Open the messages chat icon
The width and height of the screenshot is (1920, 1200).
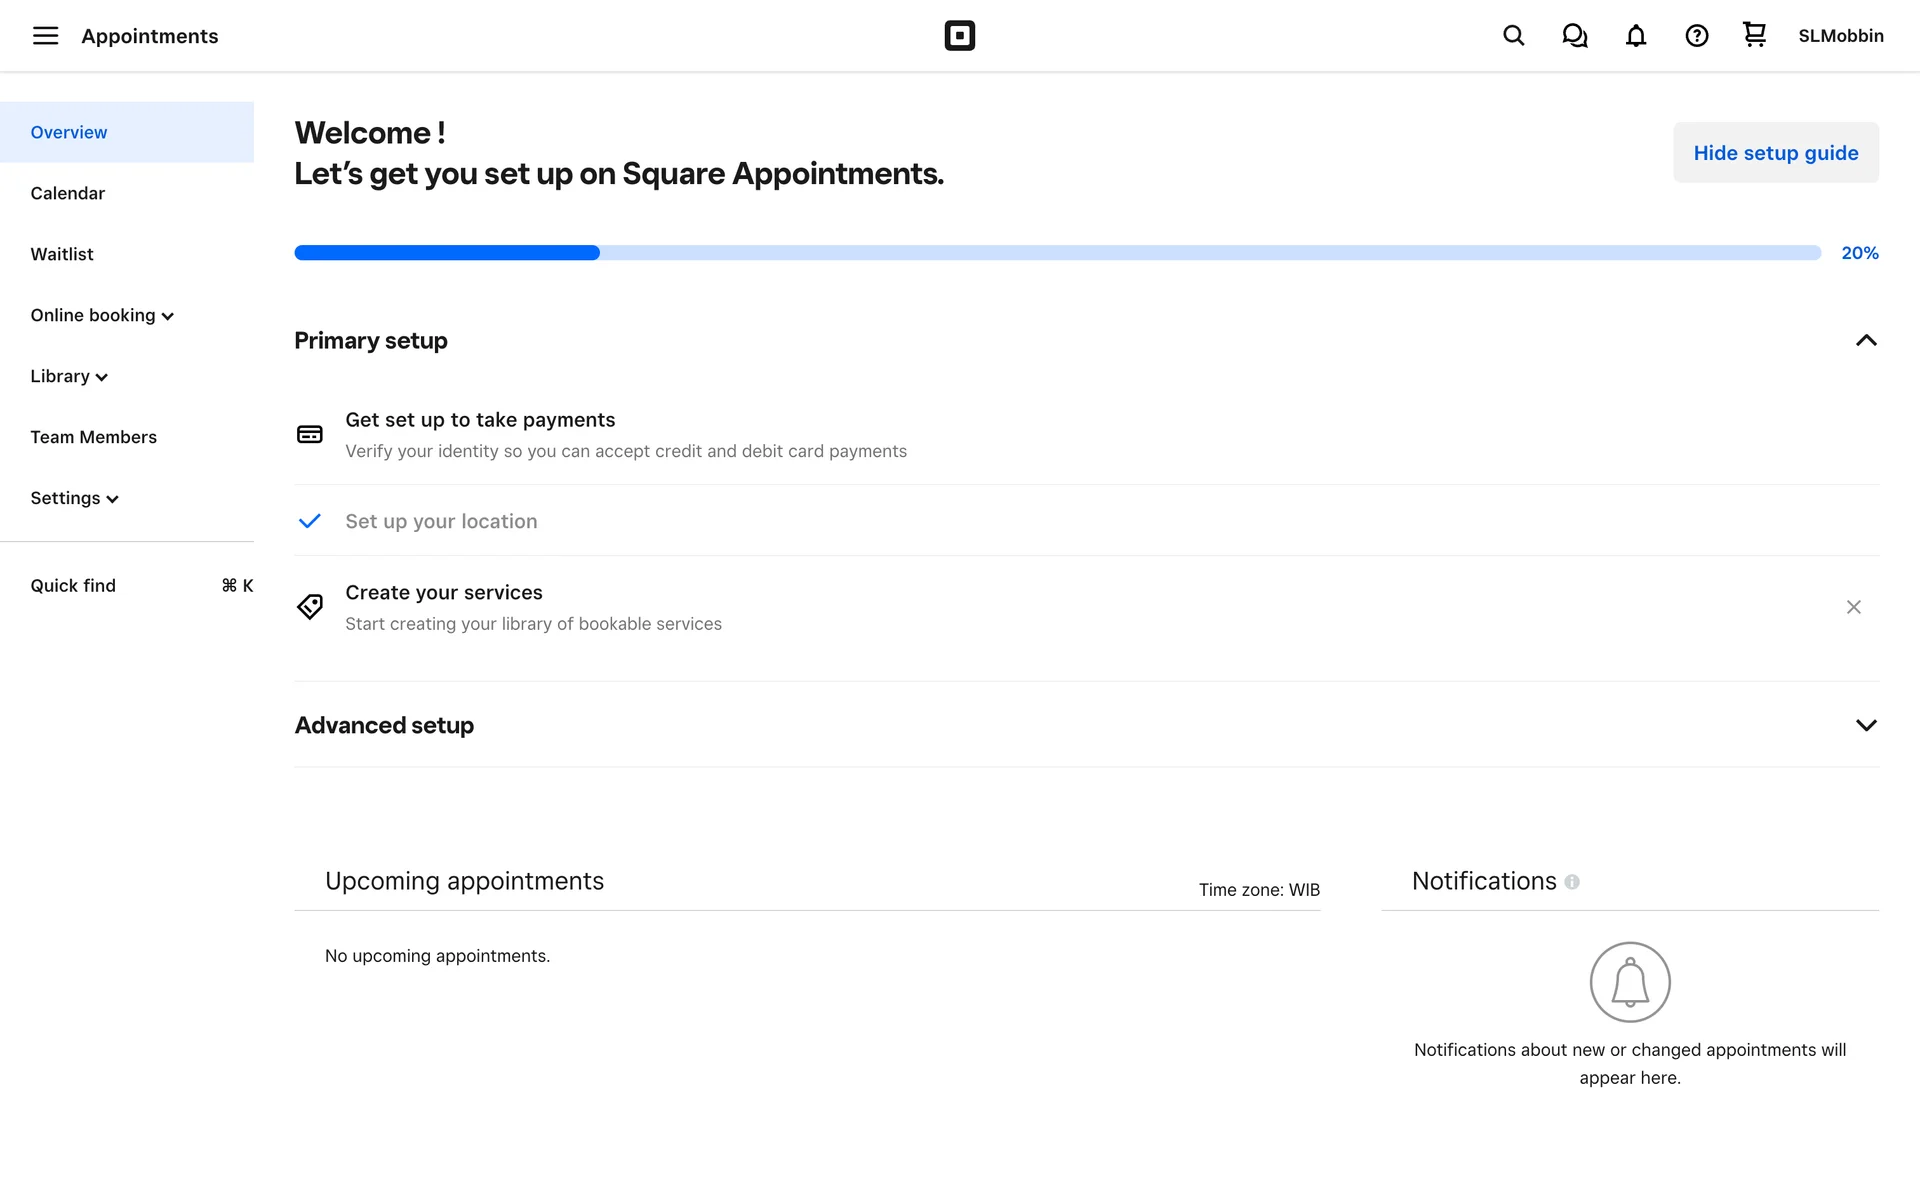tap(1574, 36)
